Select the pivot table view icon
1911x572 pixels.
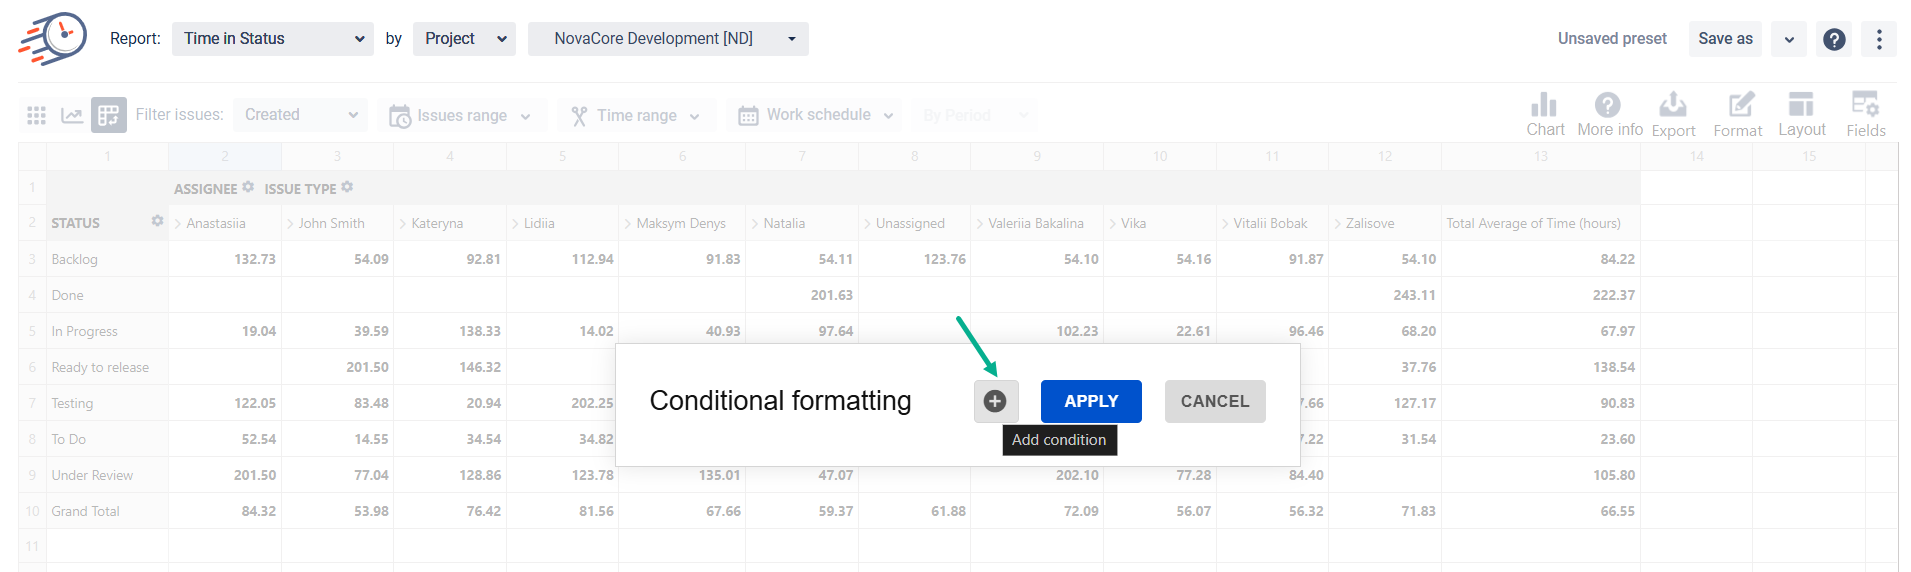pyautogui.click(x=109, y=115)
